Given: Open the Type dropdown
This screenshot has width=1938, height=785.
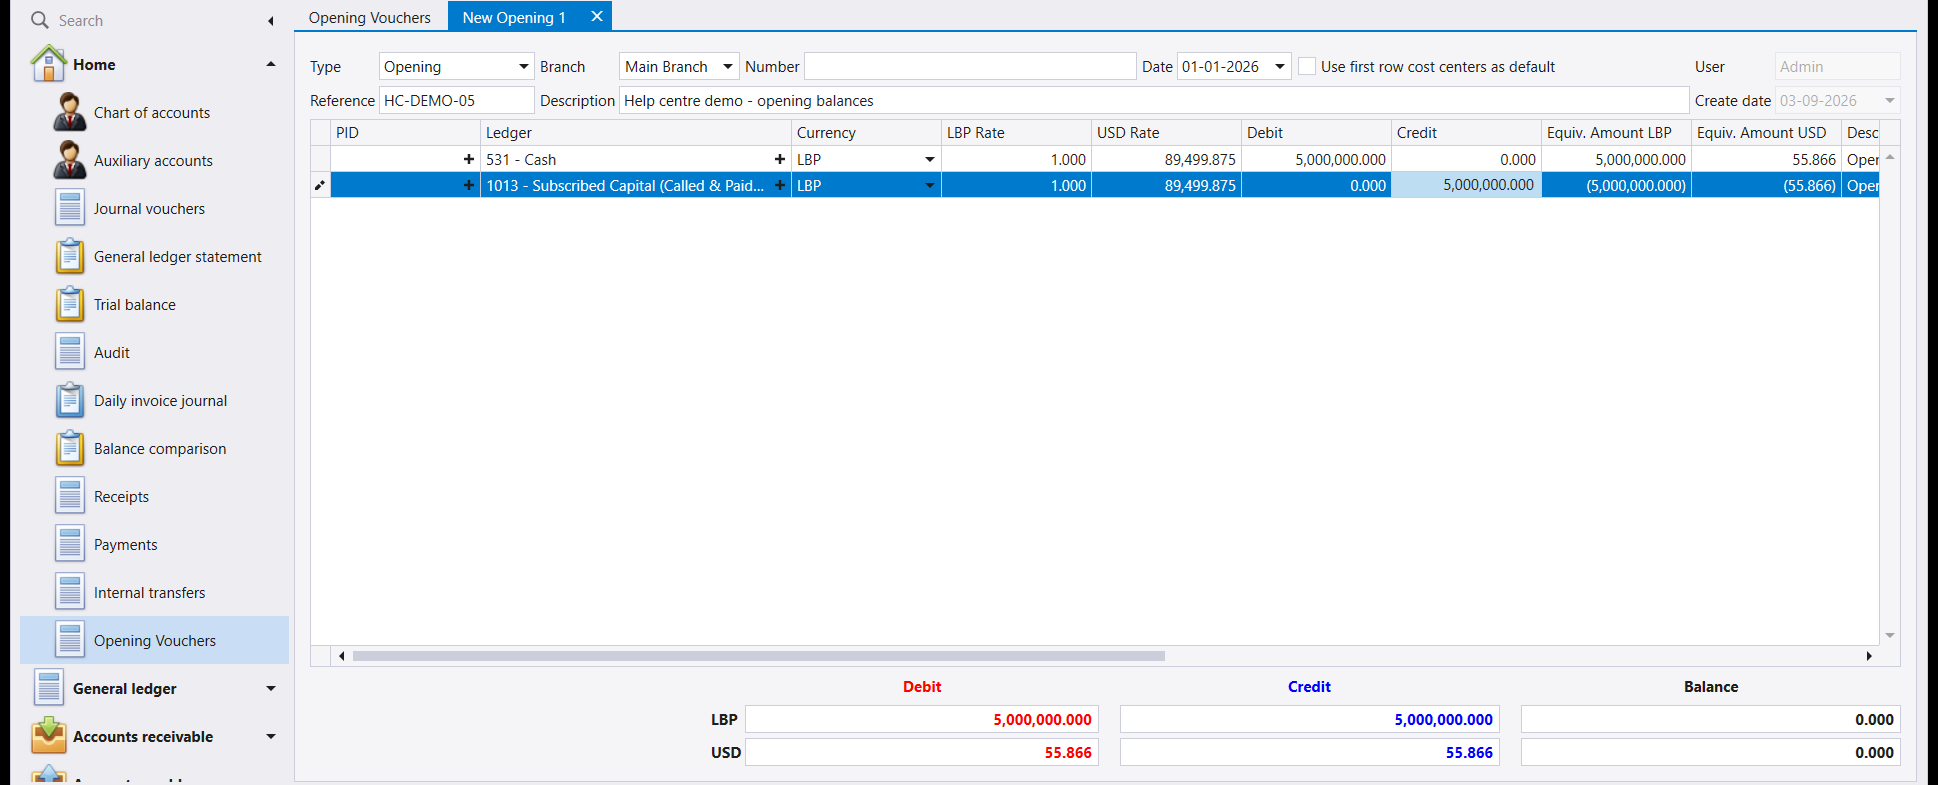Looking at the screenshot, I should (x=523, y=66).
